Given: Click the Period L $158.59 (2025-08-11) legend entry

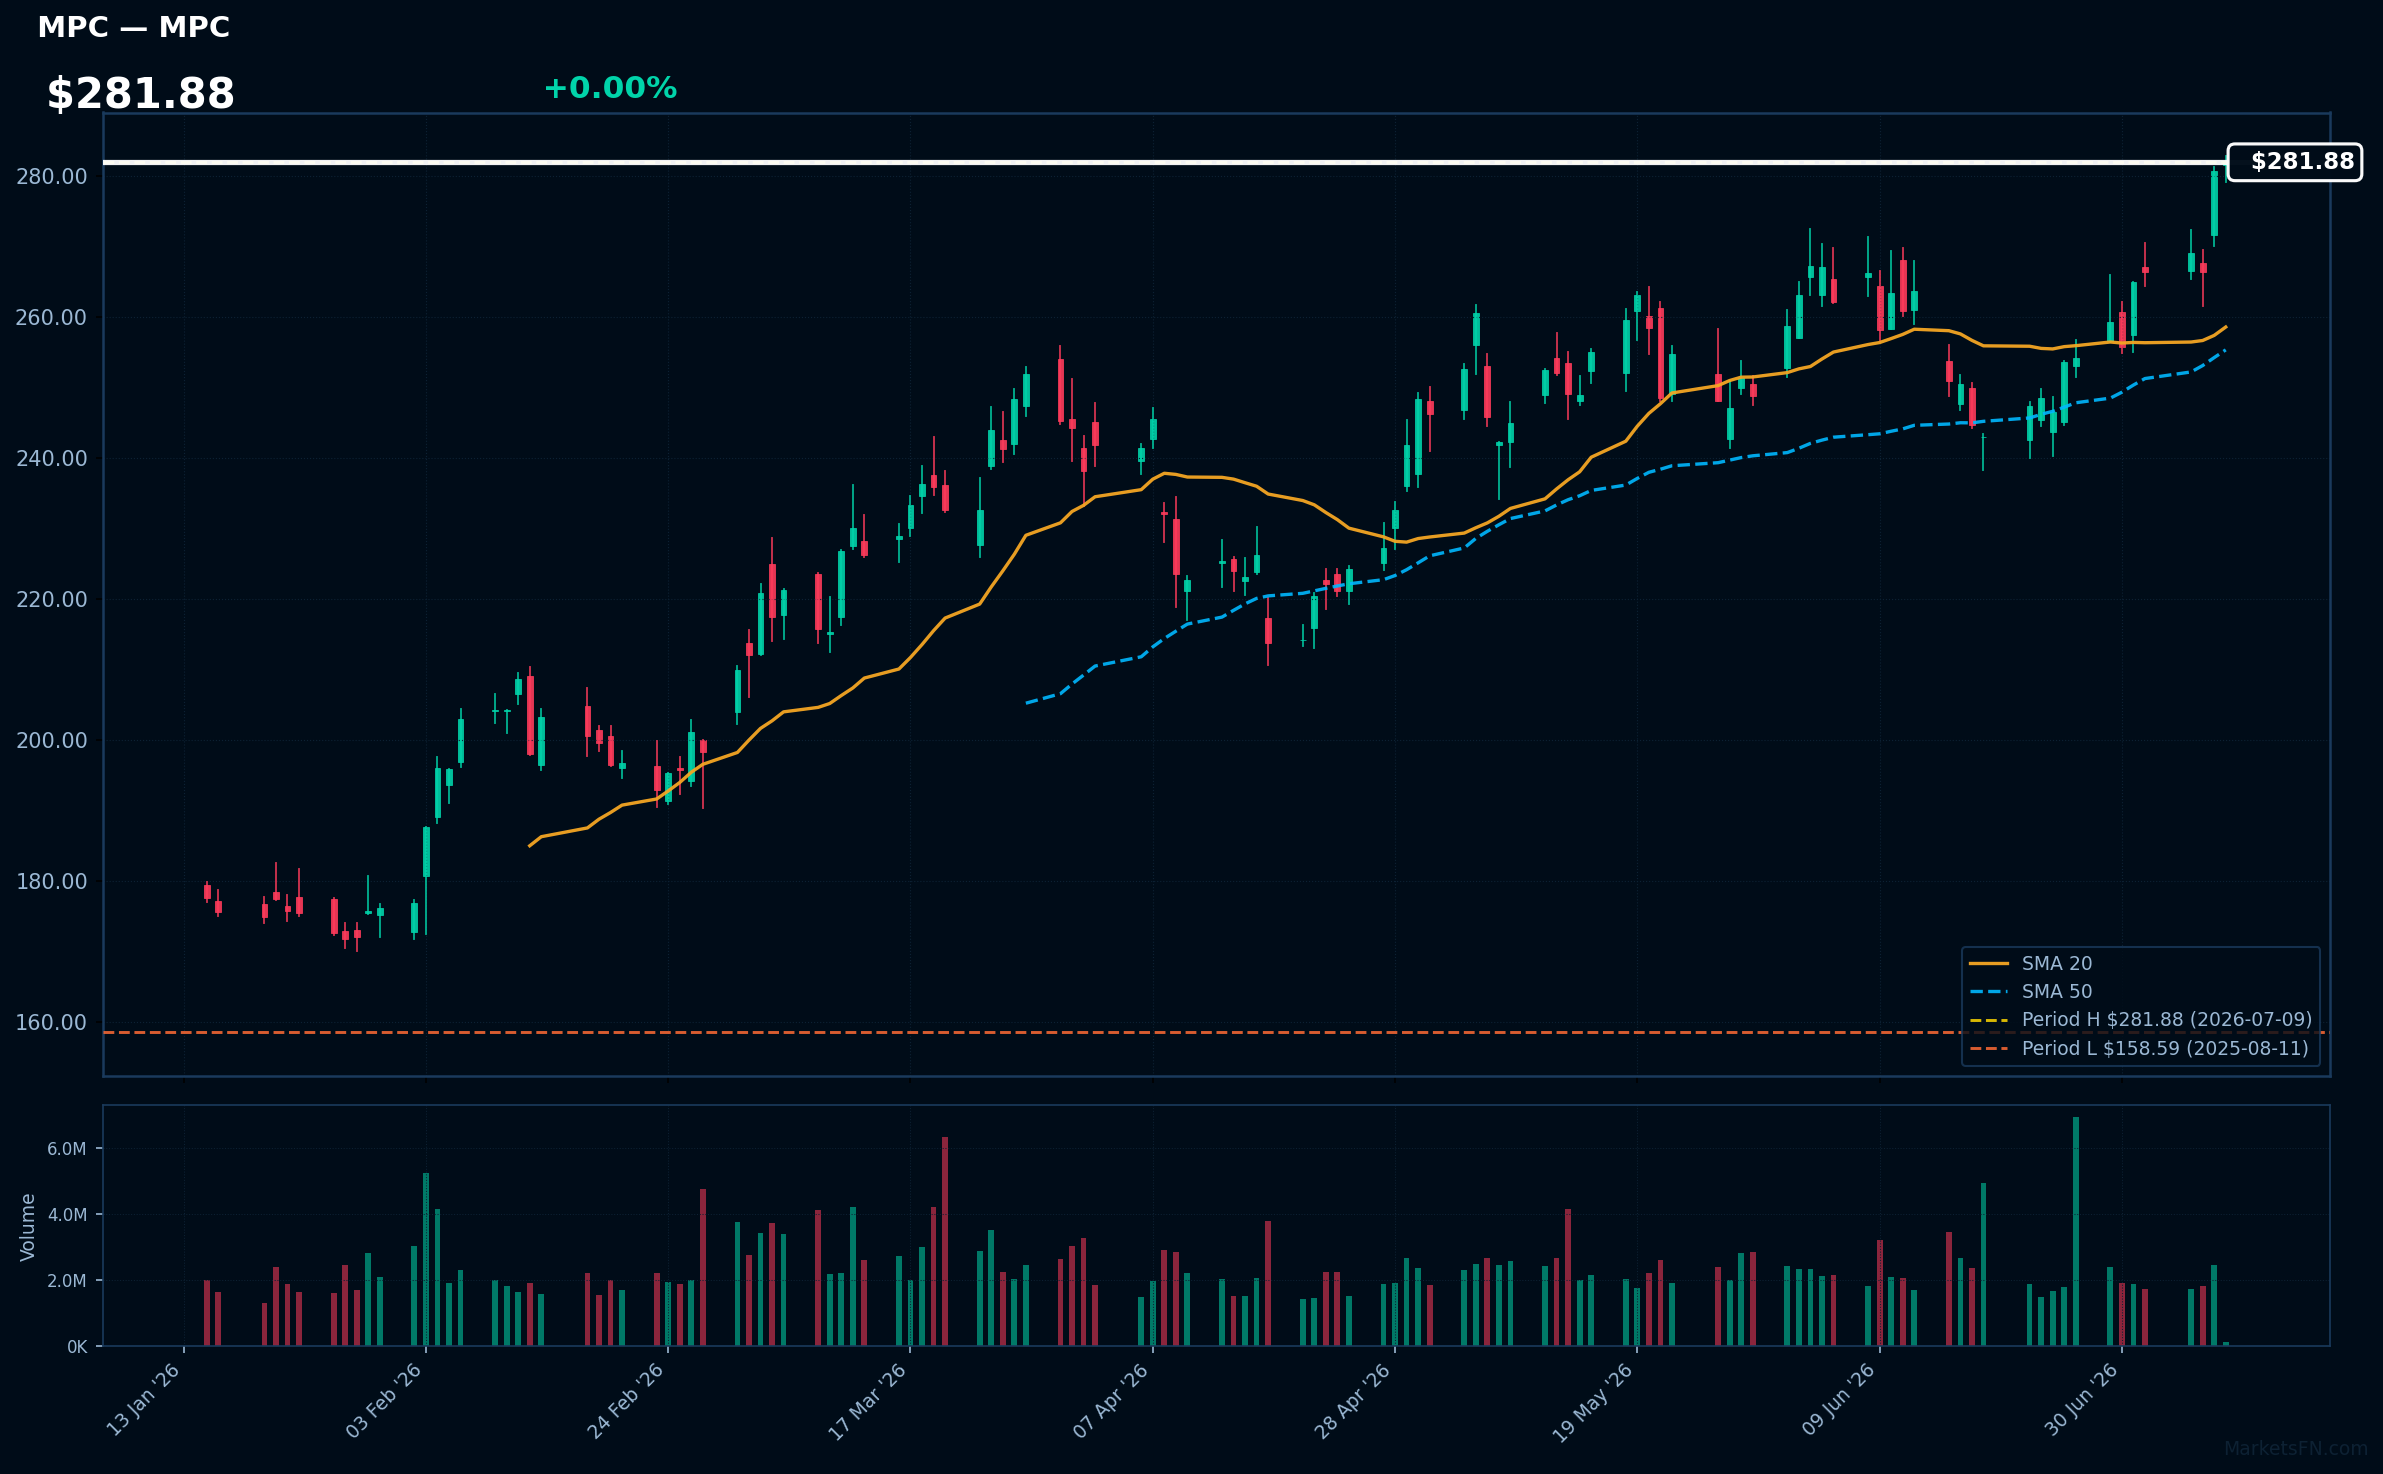Looking at the screenshot, I should [x=2139, y=1048].
